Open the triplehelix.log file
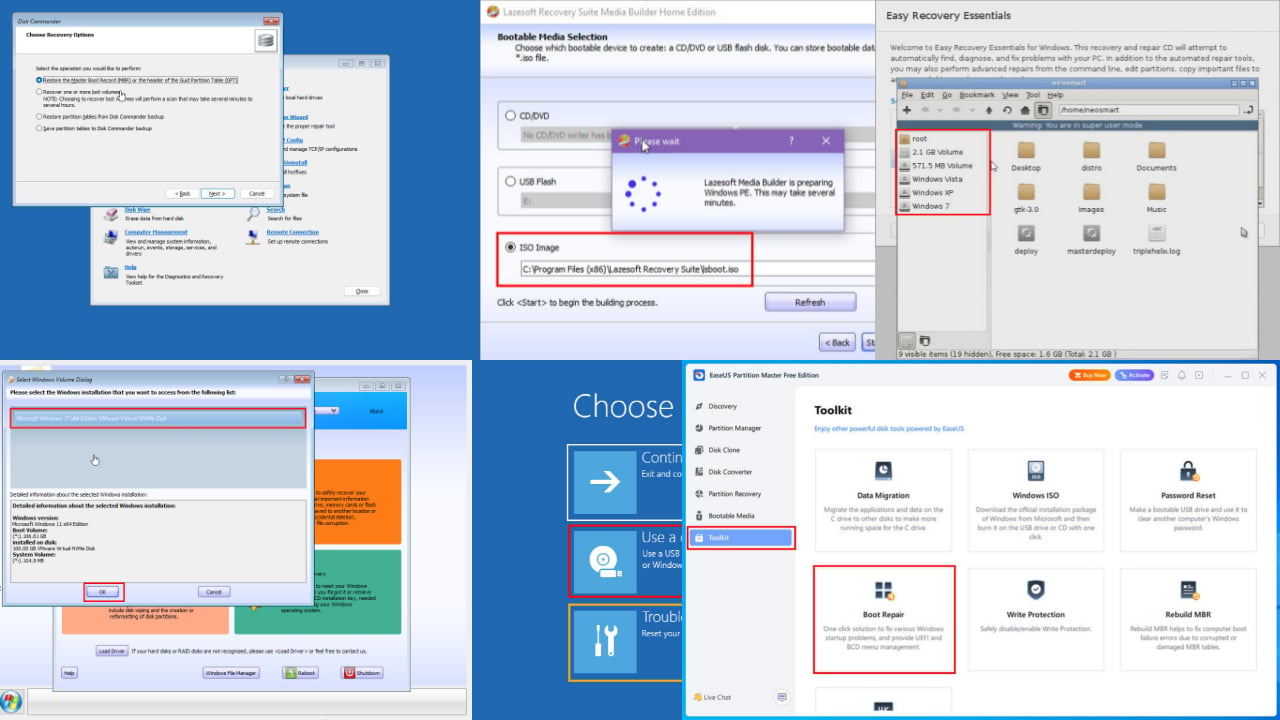 (x=1156, y=239)
